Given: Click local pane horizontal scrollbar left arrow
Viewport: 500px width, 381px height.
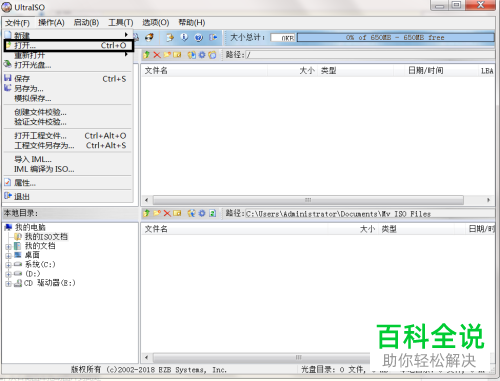Looking at the screenshot, I should pyautogui.click(x=146, y=358).
